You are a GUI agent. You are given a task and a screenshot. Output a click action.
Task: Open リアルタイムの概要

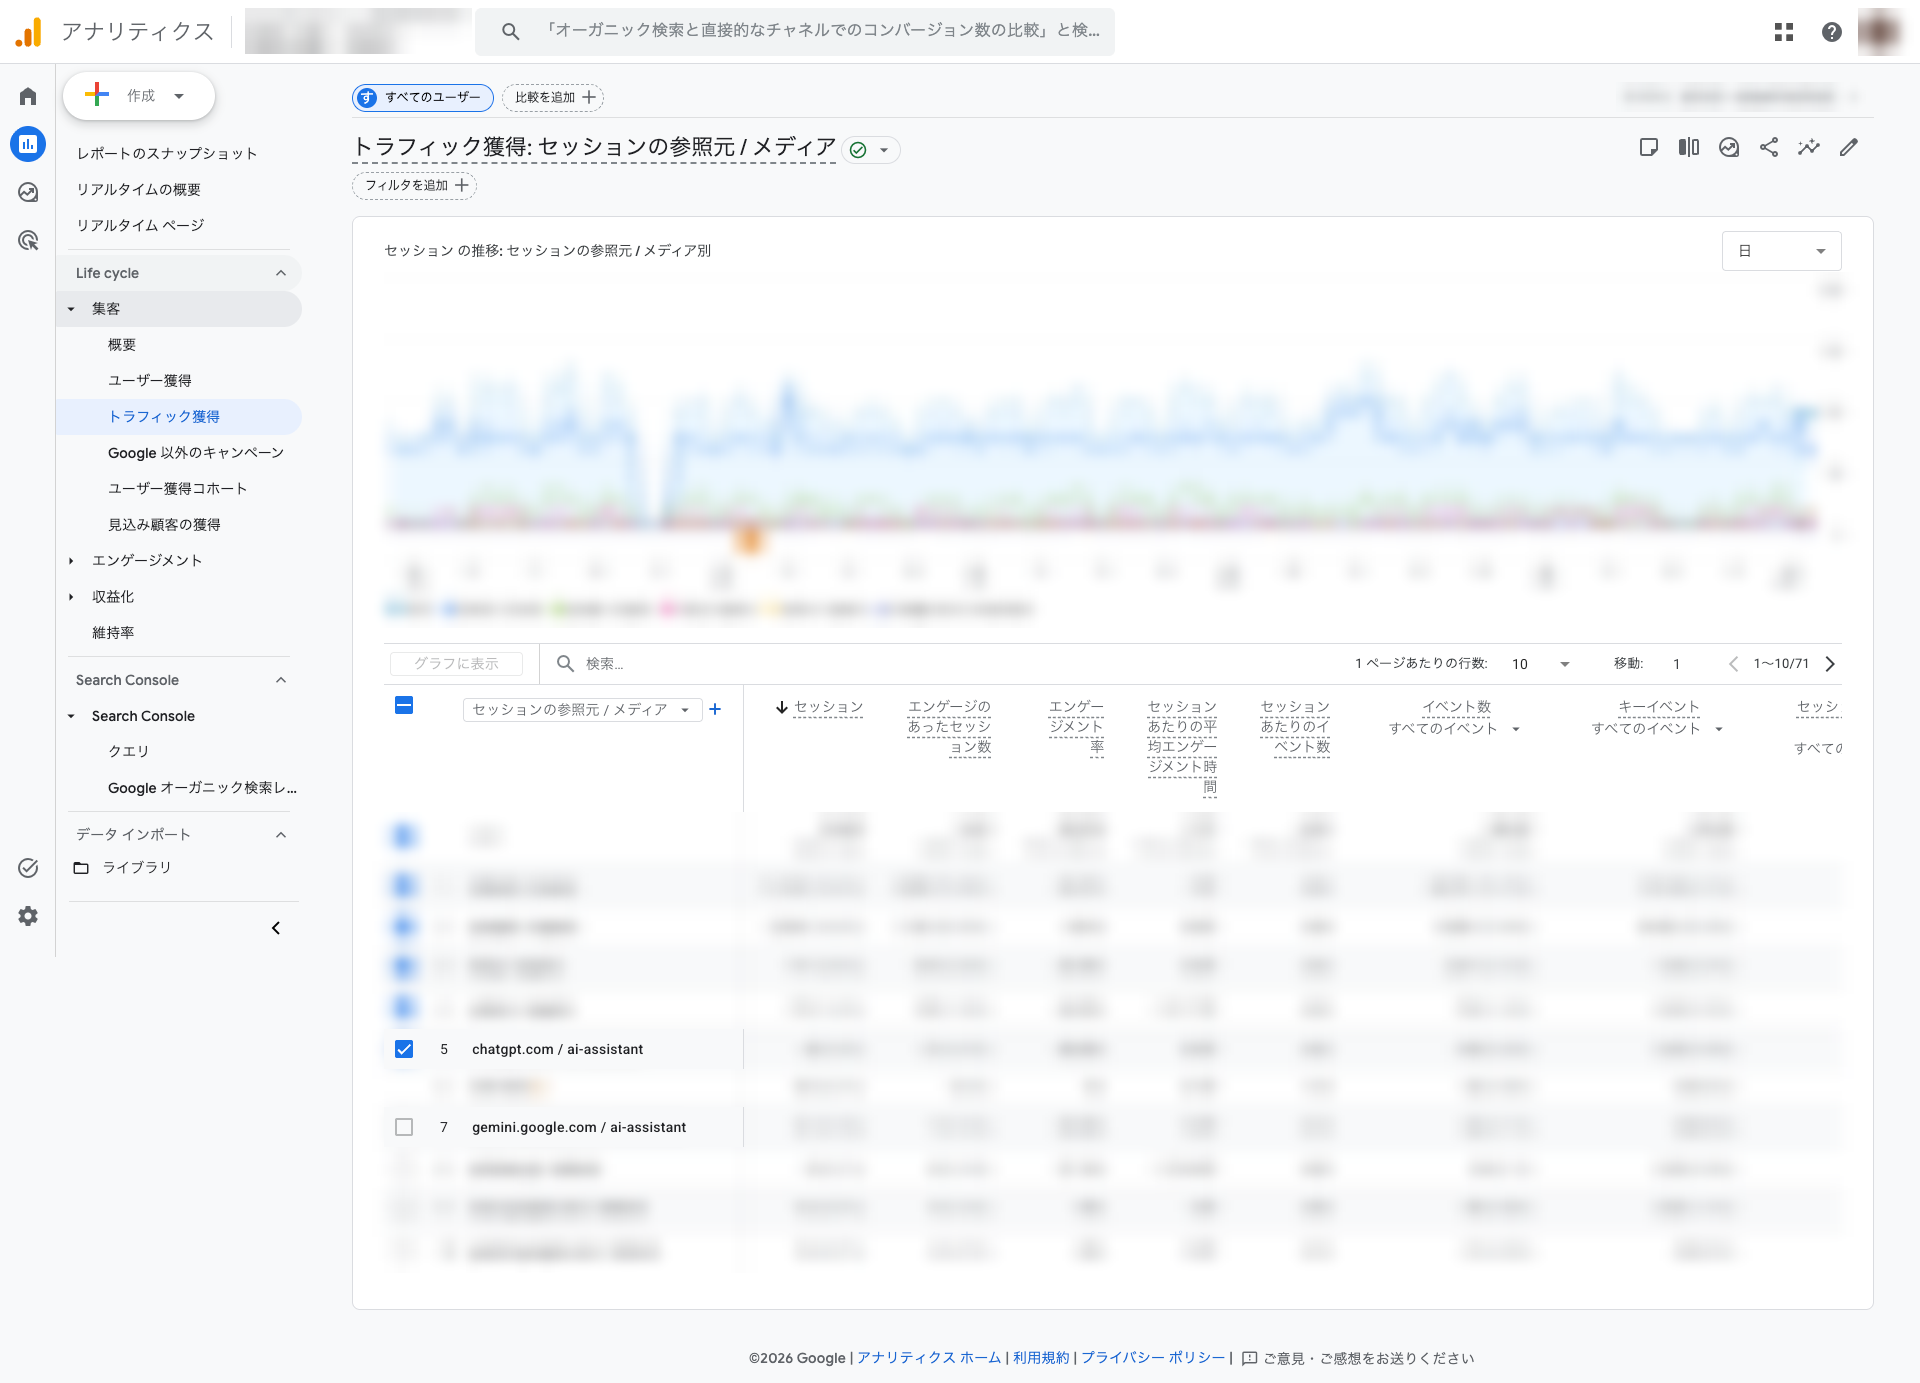point(139,189)
